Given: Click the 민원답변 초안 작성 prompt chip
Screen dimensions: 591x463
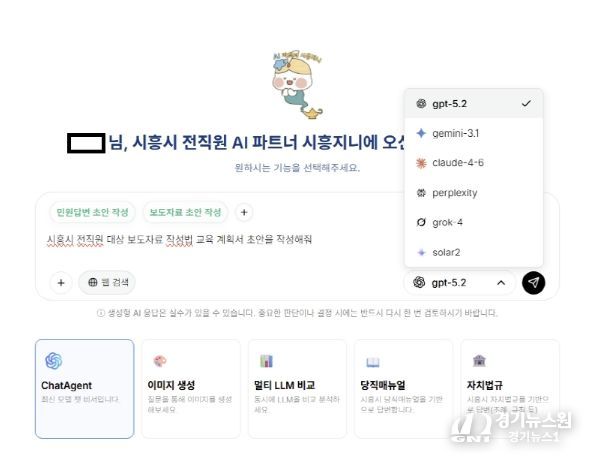Looking at the screenshot, I should click(92, 212).
